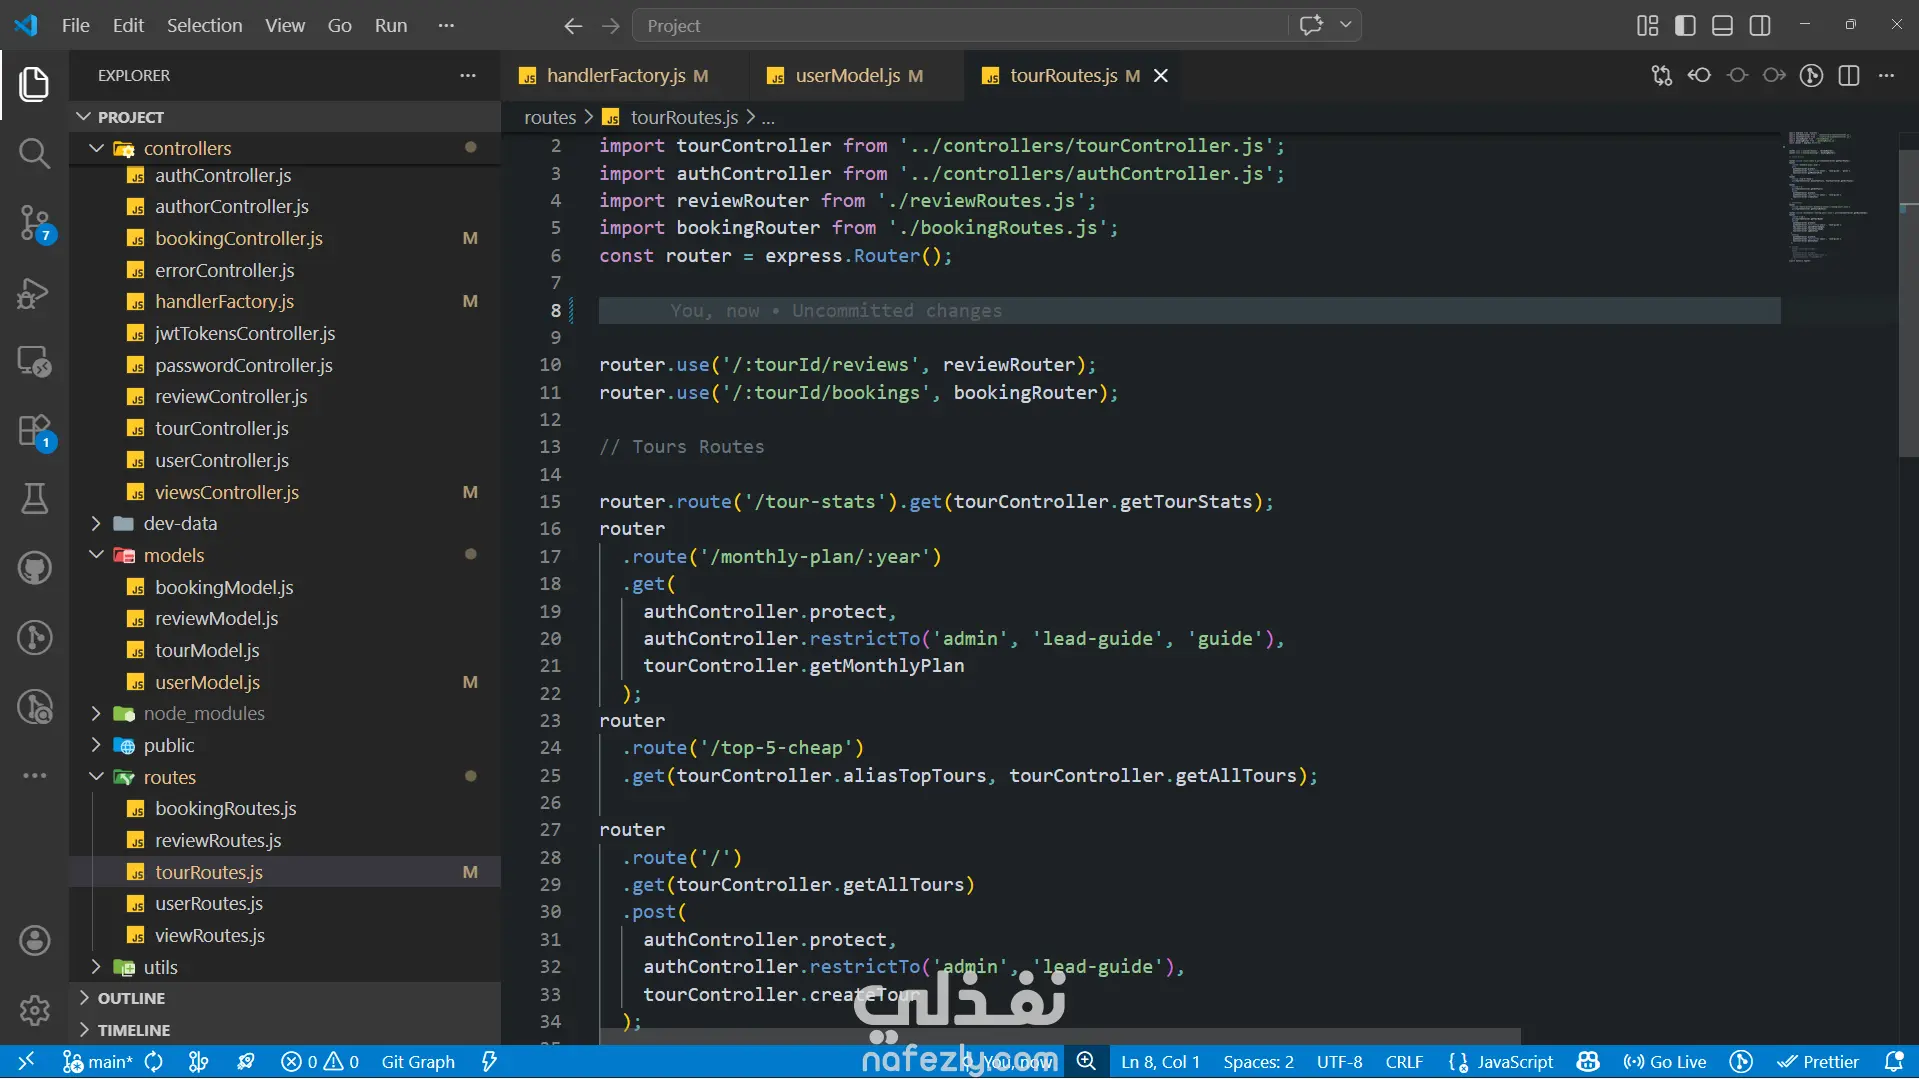
Task: Open Git Graph from status bar
Action: pyautogui.click(x=418, y=1062)
